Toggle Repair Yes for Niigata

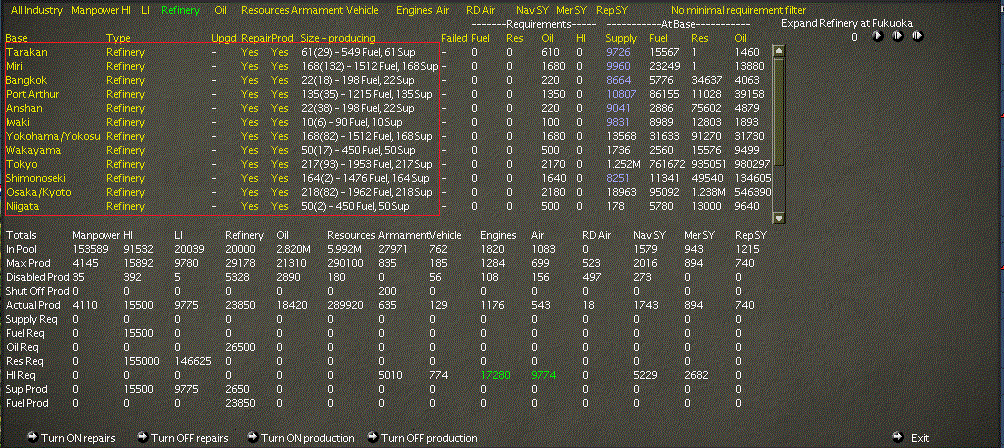pos(250,207)
